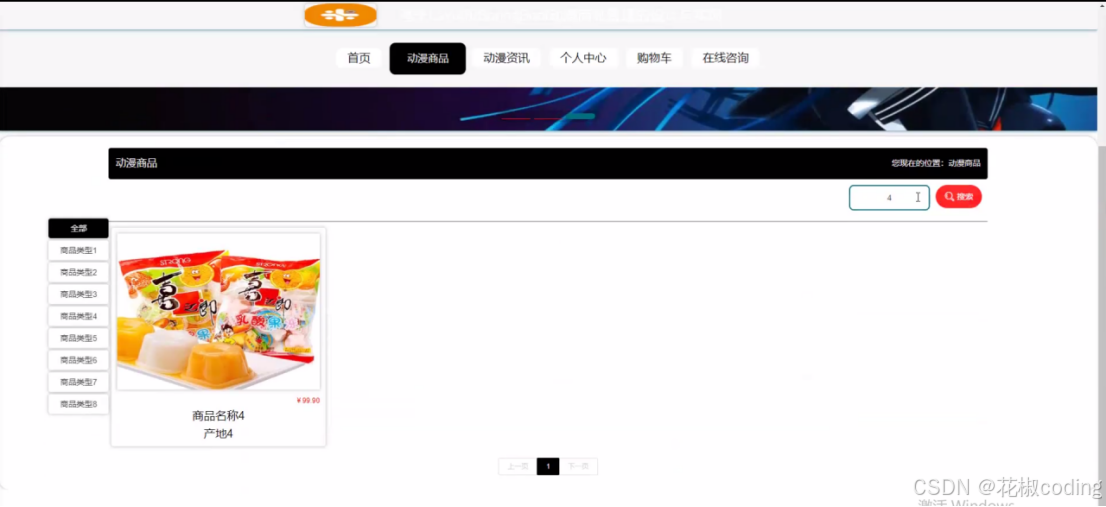
Task: Click the banner carousel indicator bars
Action: click(x=548, y=117)
